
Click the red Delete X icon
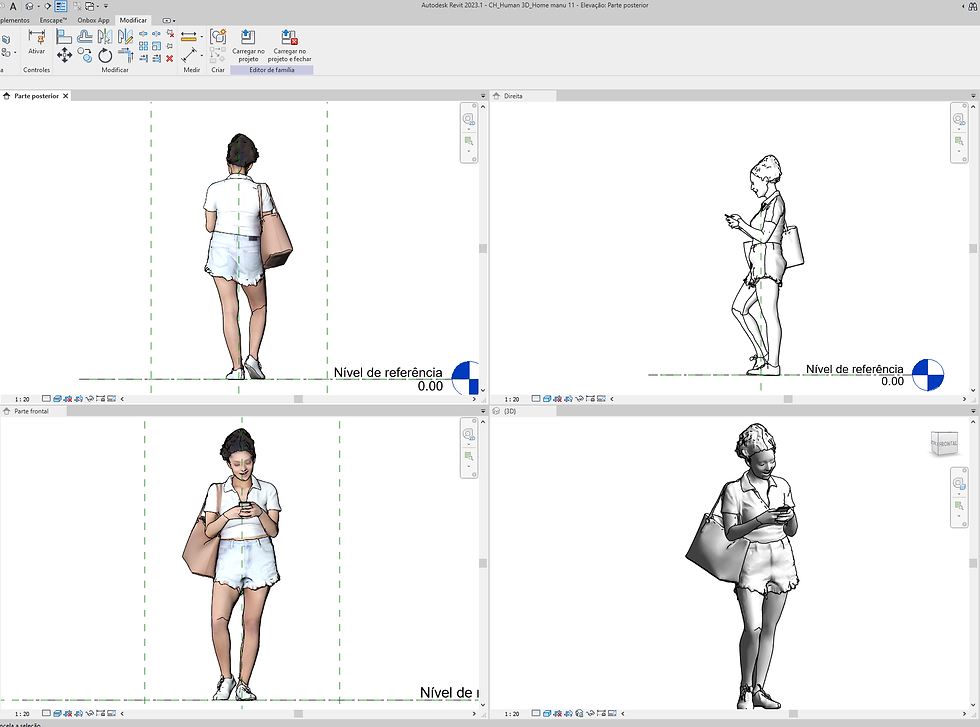pos(169,59)
